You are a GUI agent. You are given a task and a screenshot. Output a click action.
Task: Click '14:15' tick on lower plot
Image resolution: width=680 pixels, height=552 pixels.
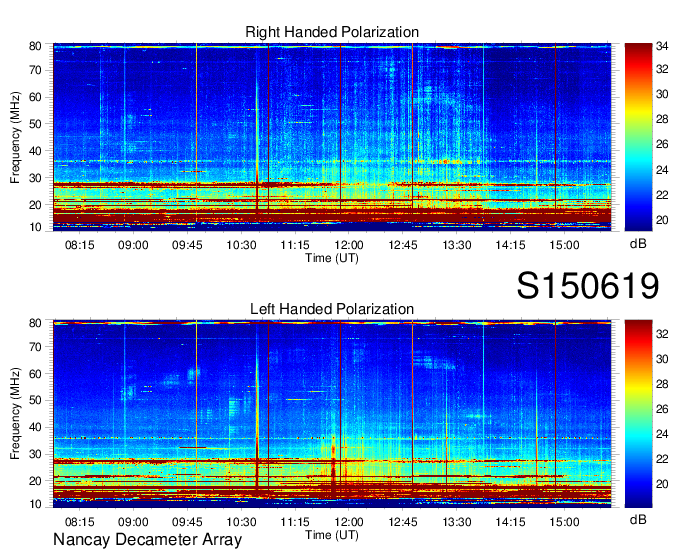point(510,522)
